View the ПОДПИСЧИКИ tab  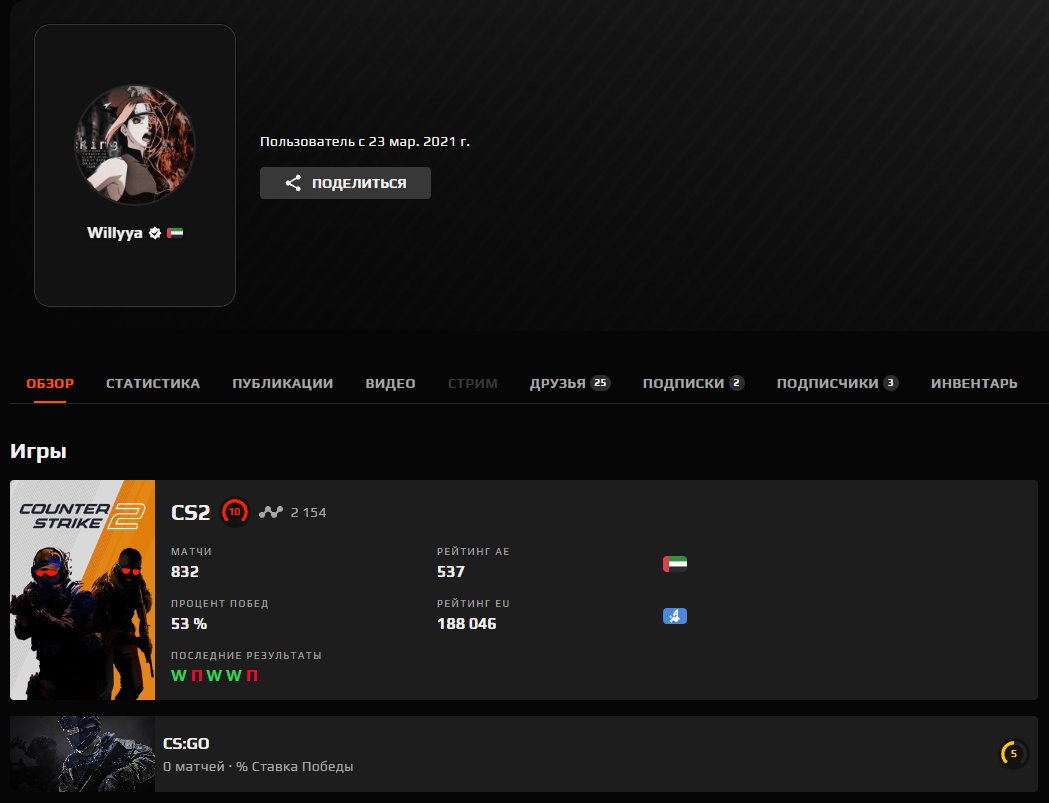coord(837,383)
